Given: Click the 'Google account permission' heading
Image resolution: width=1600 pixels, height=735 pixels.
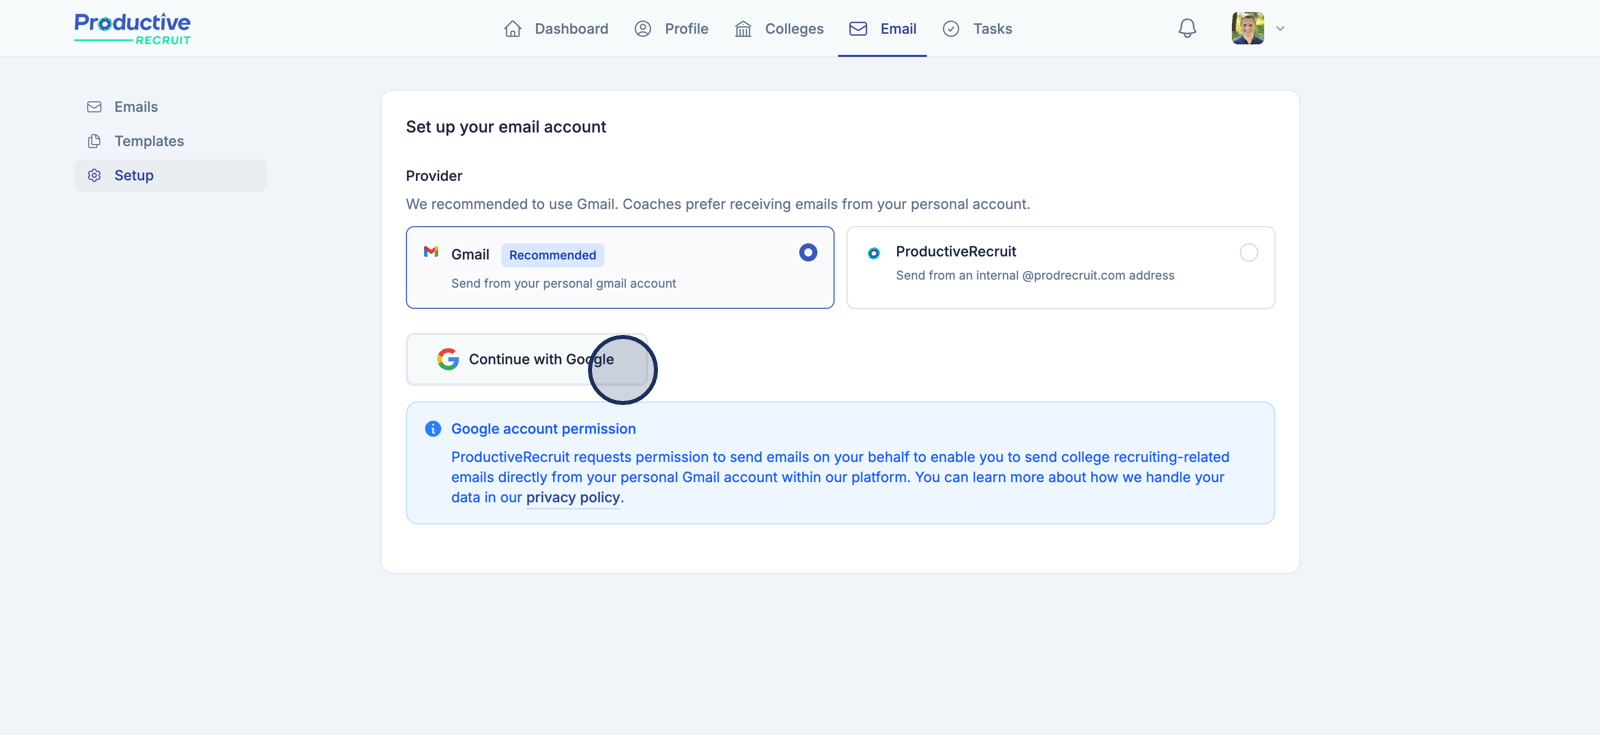Looking at the screenshot, I should [x=543, y=429].
